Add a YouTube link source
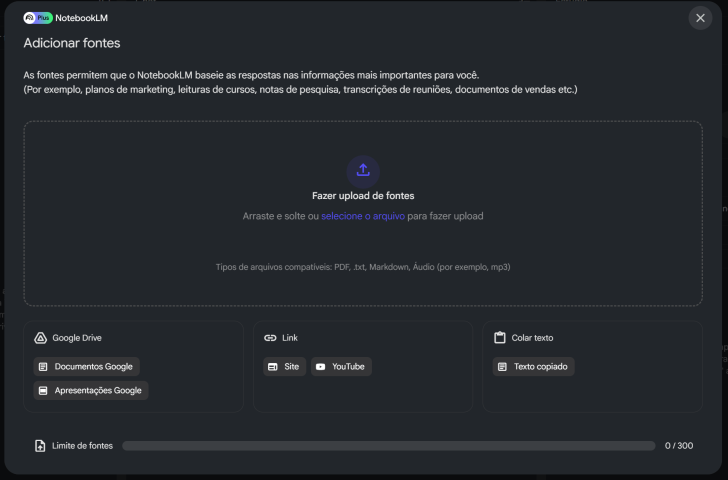728x480 pixels. point(341,367)
